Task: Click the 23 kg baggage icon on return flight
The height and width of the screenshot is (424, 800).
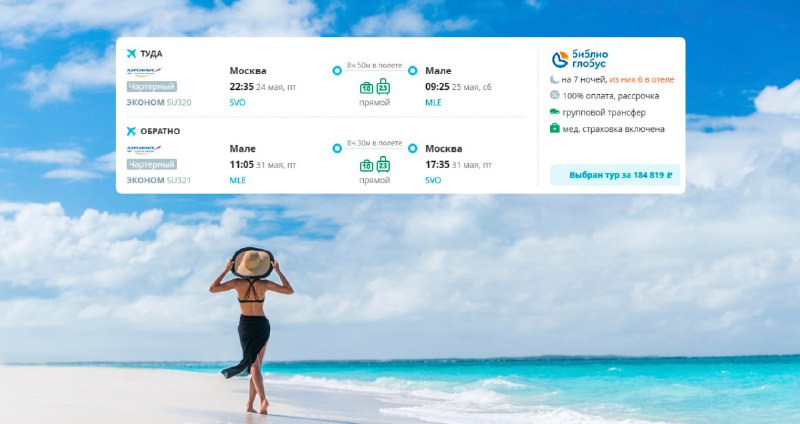Action: 383,164
